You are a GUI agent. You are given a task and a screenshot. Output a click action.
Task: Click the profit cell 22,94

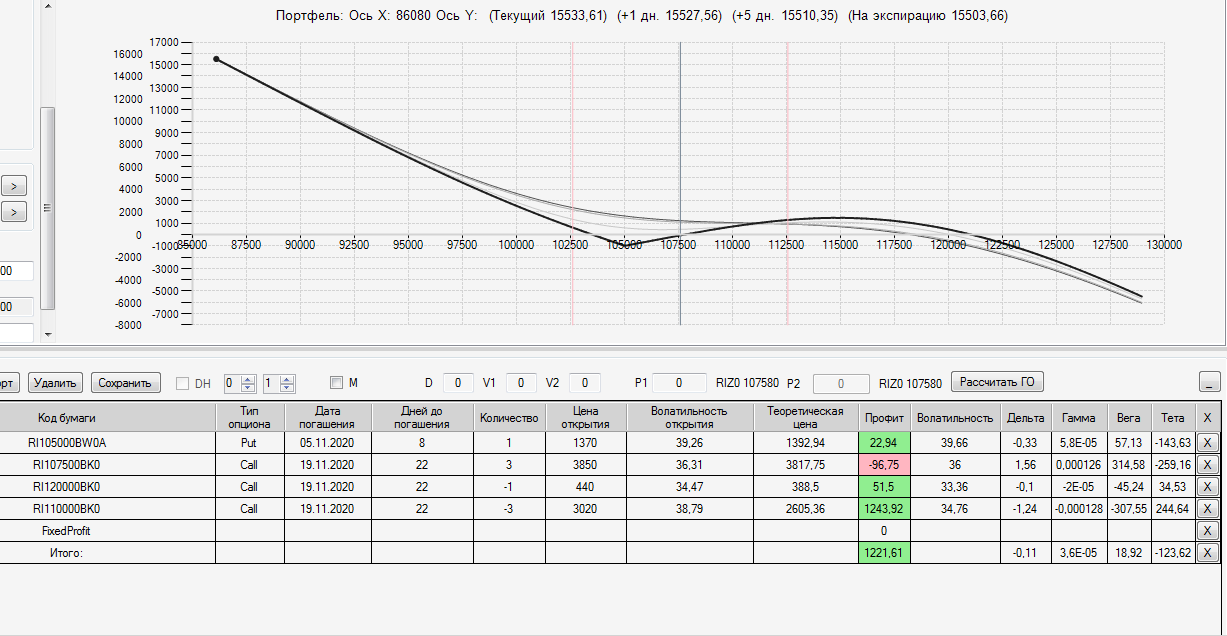tap(885, 443)
